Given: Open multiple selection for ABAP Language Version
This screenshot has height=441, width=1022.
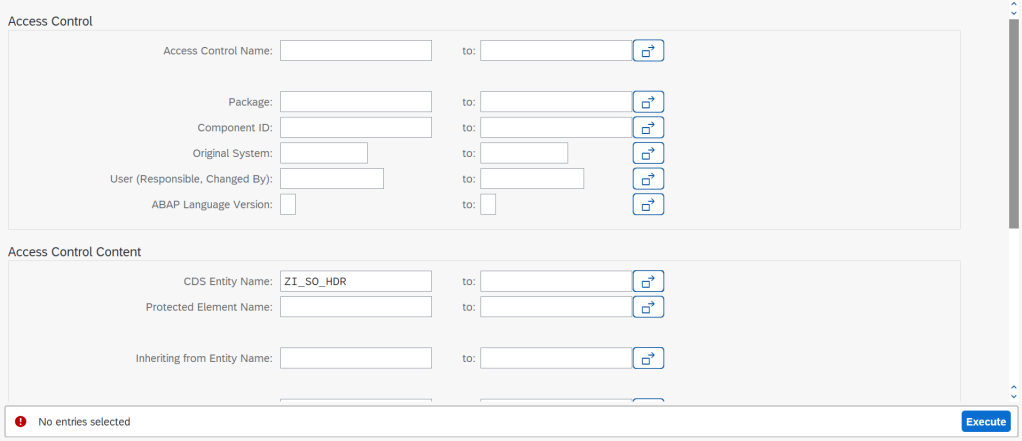Looking at the screenshot, I should click(648, 205).
